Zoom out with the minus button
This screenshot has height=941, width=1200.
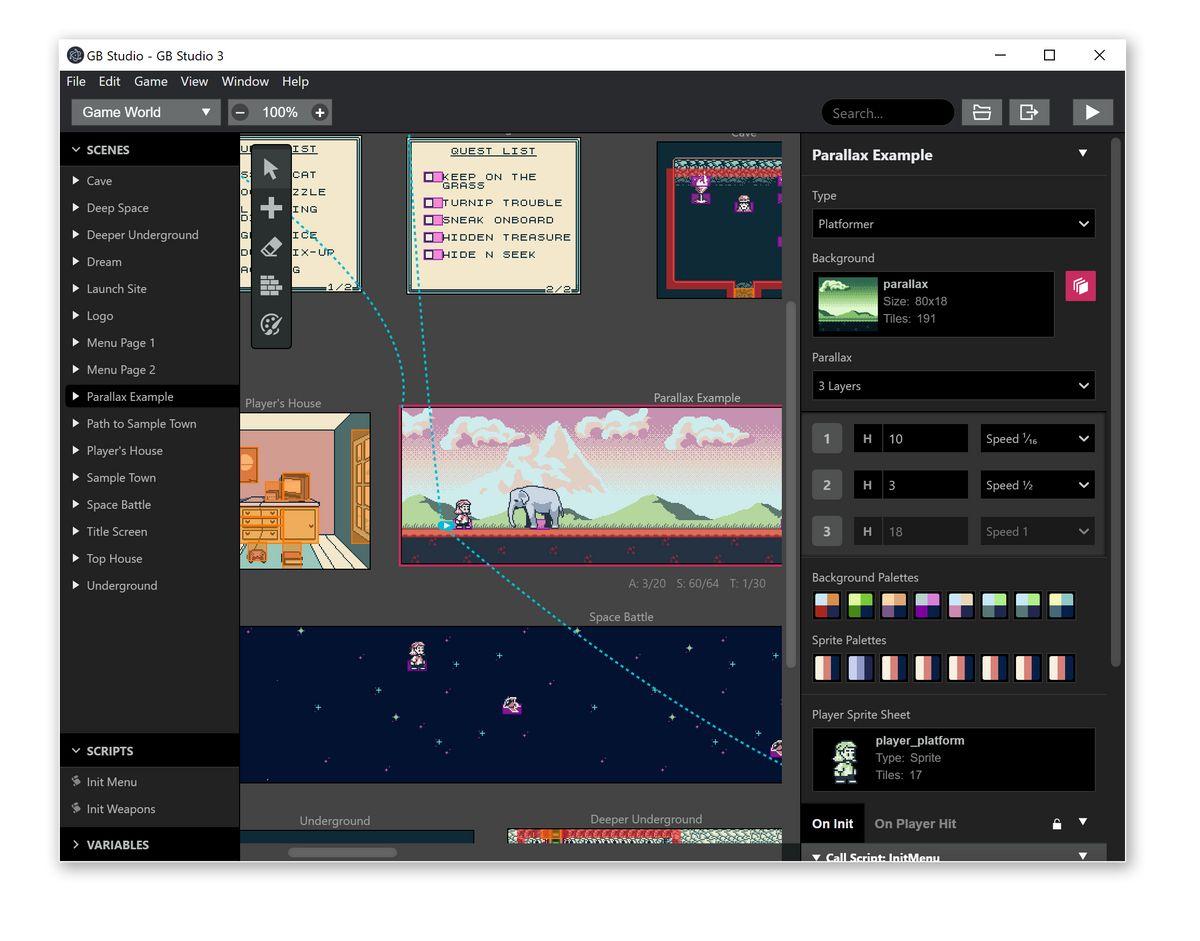(x=240, y=113)
